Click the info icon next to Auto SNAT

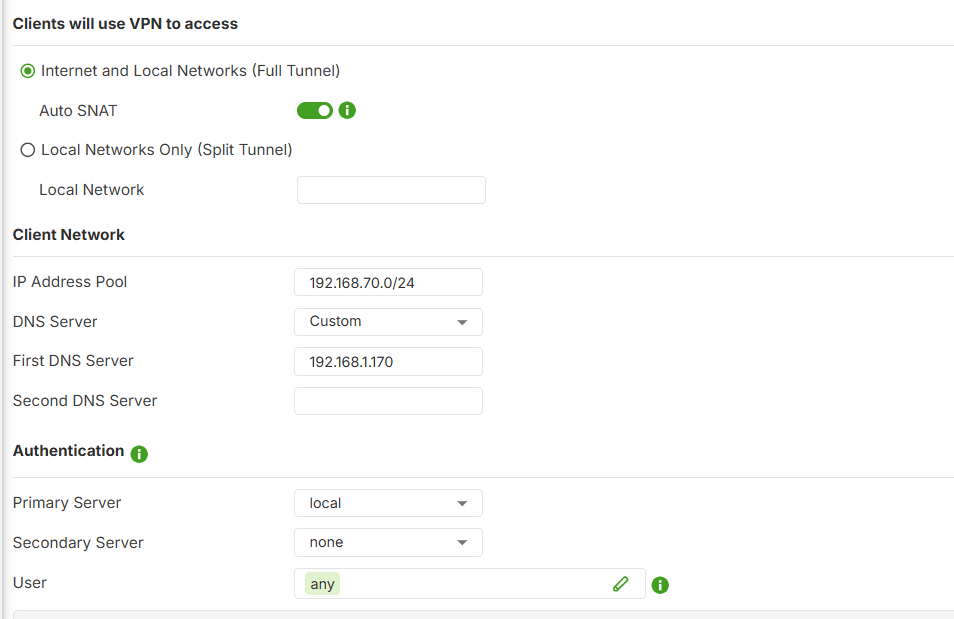347,110
